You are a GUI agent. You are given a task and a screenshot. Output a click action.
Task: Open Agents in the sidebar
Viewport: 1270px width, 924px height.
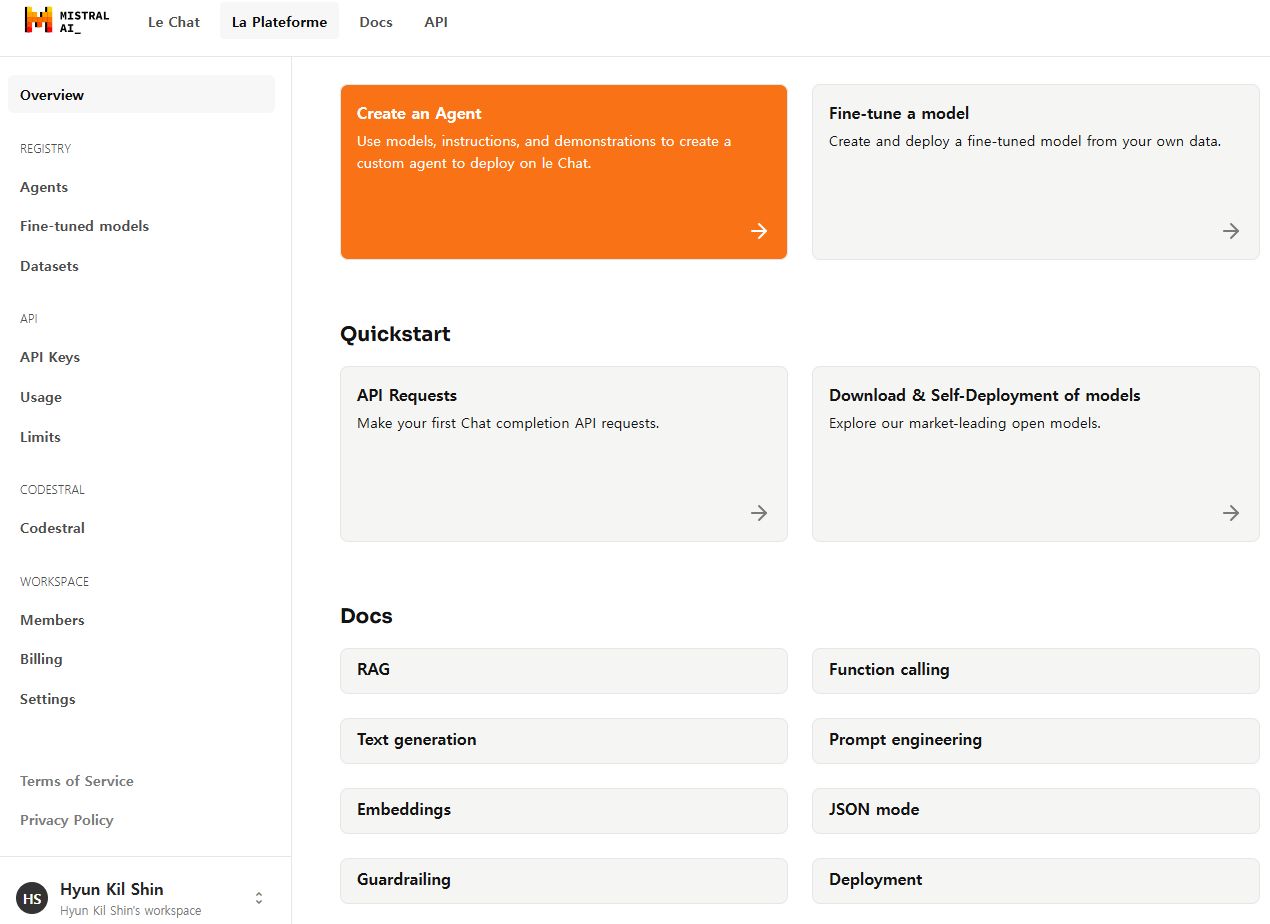44,187
